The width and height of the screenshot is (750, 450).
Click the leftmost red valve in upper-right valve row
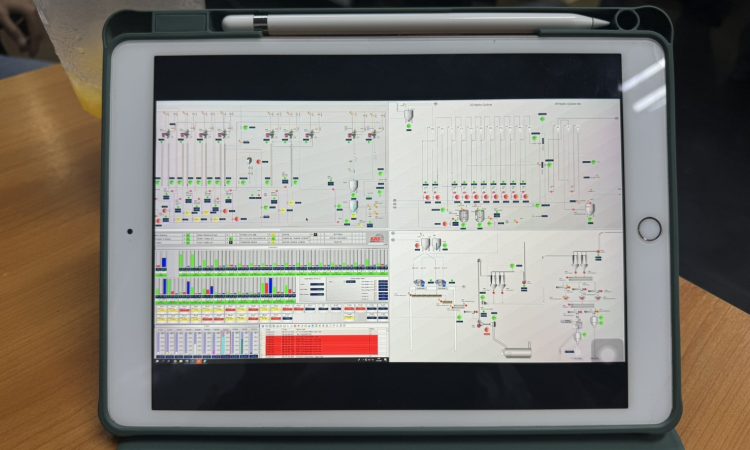(x=427, y=197)
